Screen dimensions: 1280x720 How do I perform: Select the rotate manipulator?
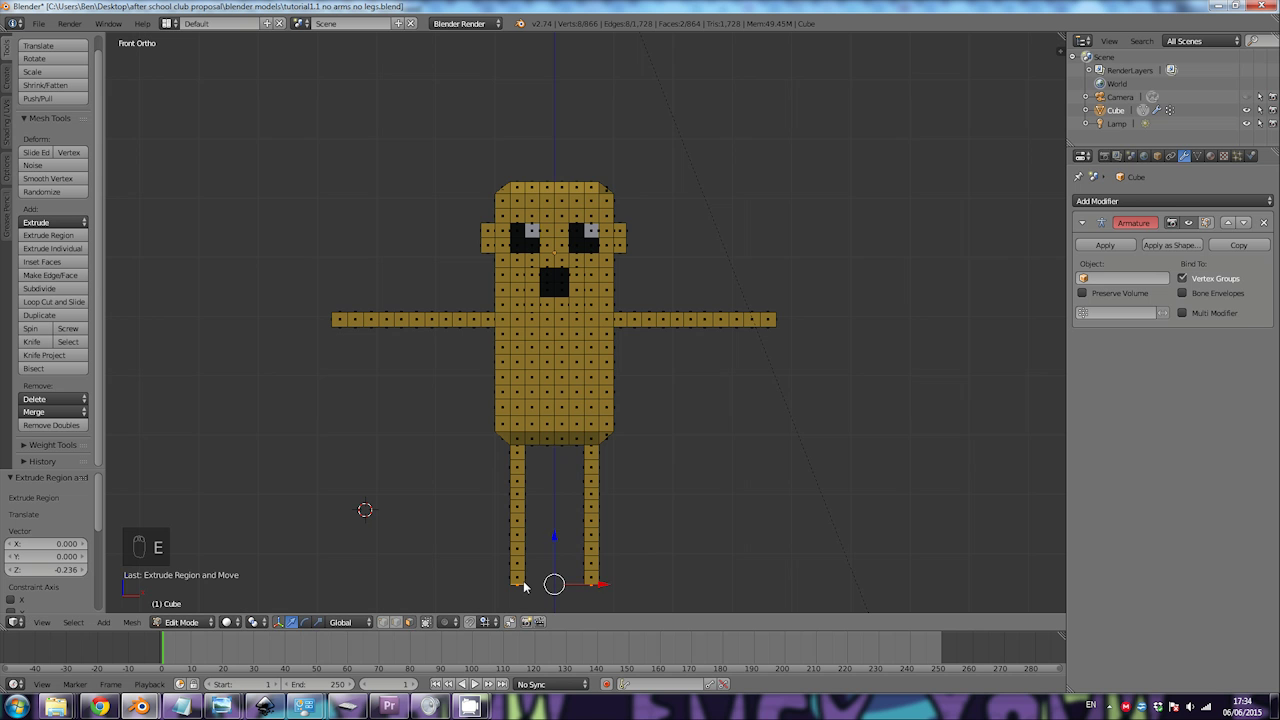pos(305,622)
